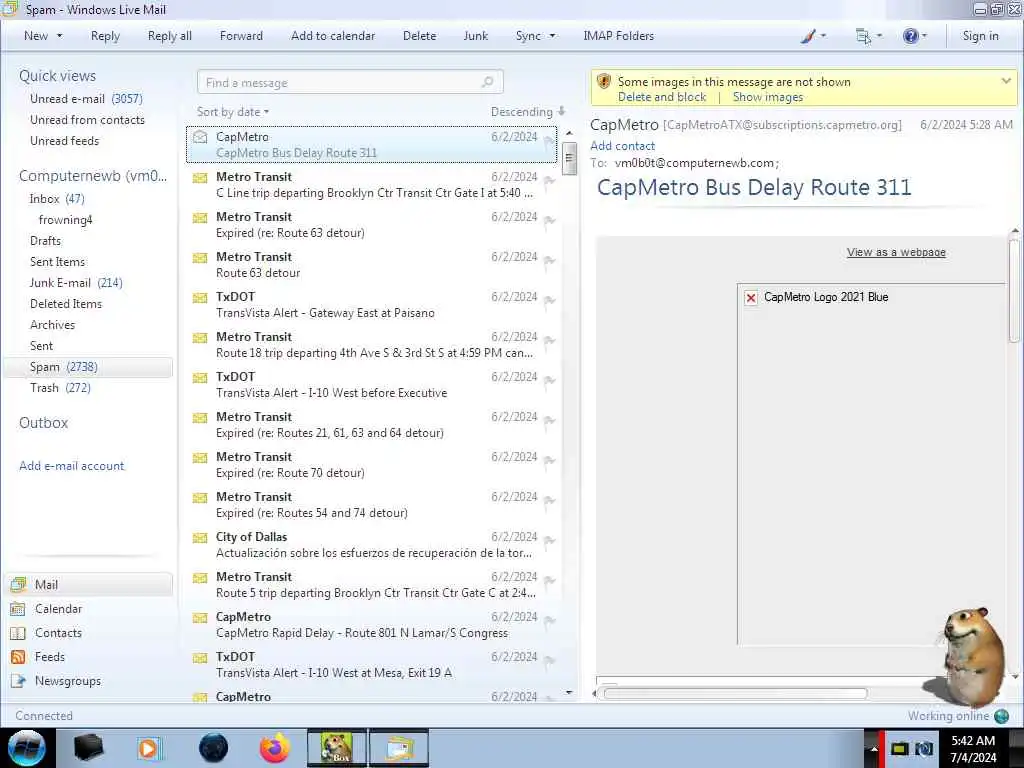Click the green battery tray icon
Image resolution: width=1024 pixels, height=768 pixels.
(x=900, y=749)
